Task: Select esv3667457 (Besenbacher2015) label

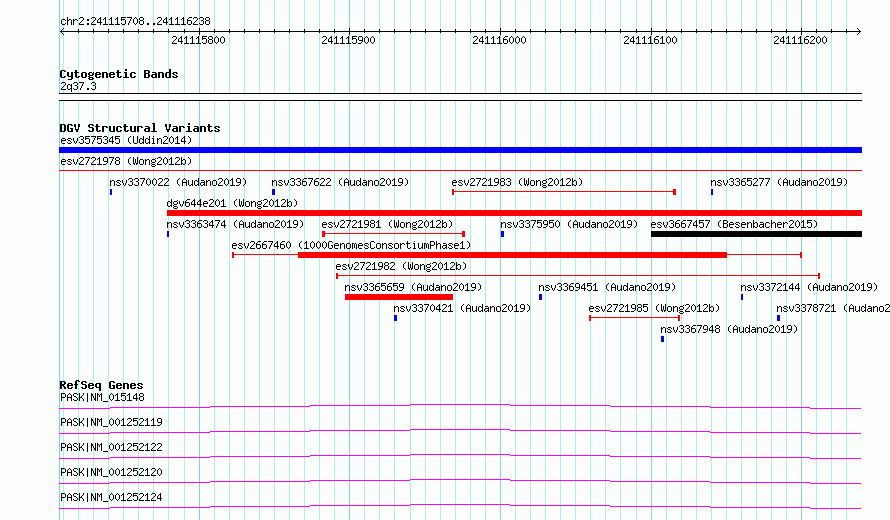Action: [x=734, y=224]
